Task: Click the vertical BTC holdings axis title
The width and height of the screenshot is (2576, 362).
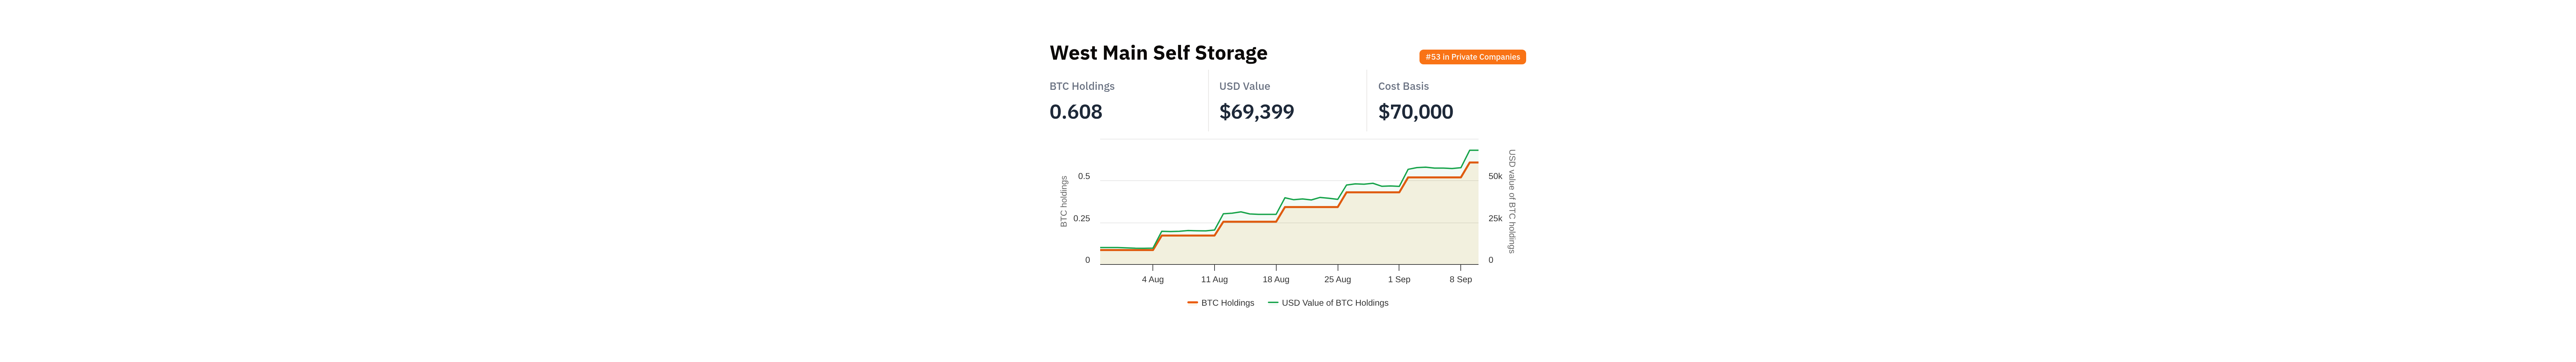Action: (1064, 202)
